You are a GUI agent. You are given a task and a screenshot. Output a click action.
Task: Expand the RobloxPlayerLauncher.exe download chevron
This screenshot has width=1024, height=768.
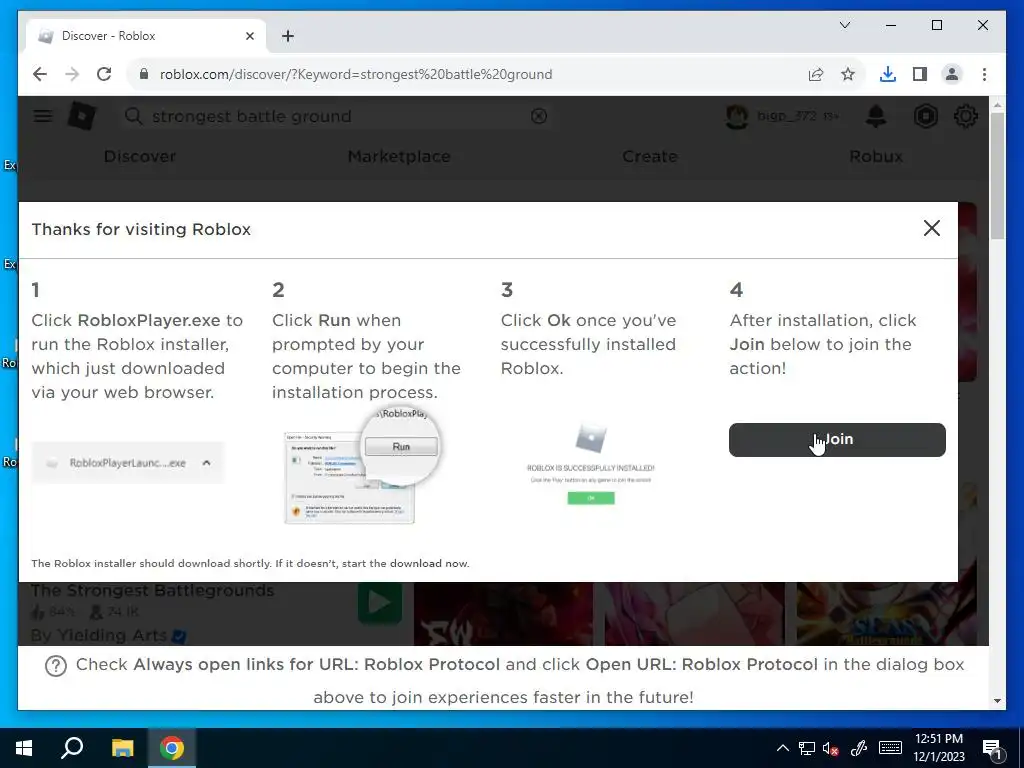point(206,462)
